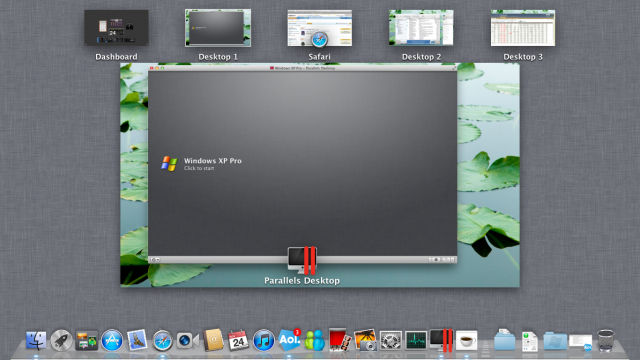Open FaceTime camera icon
640x360 pixels.
[x=187, y=340]
